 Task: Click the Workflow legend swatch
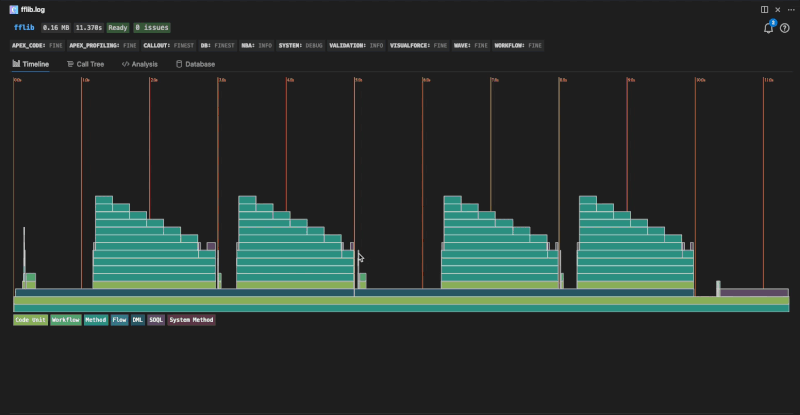point(66,320)
